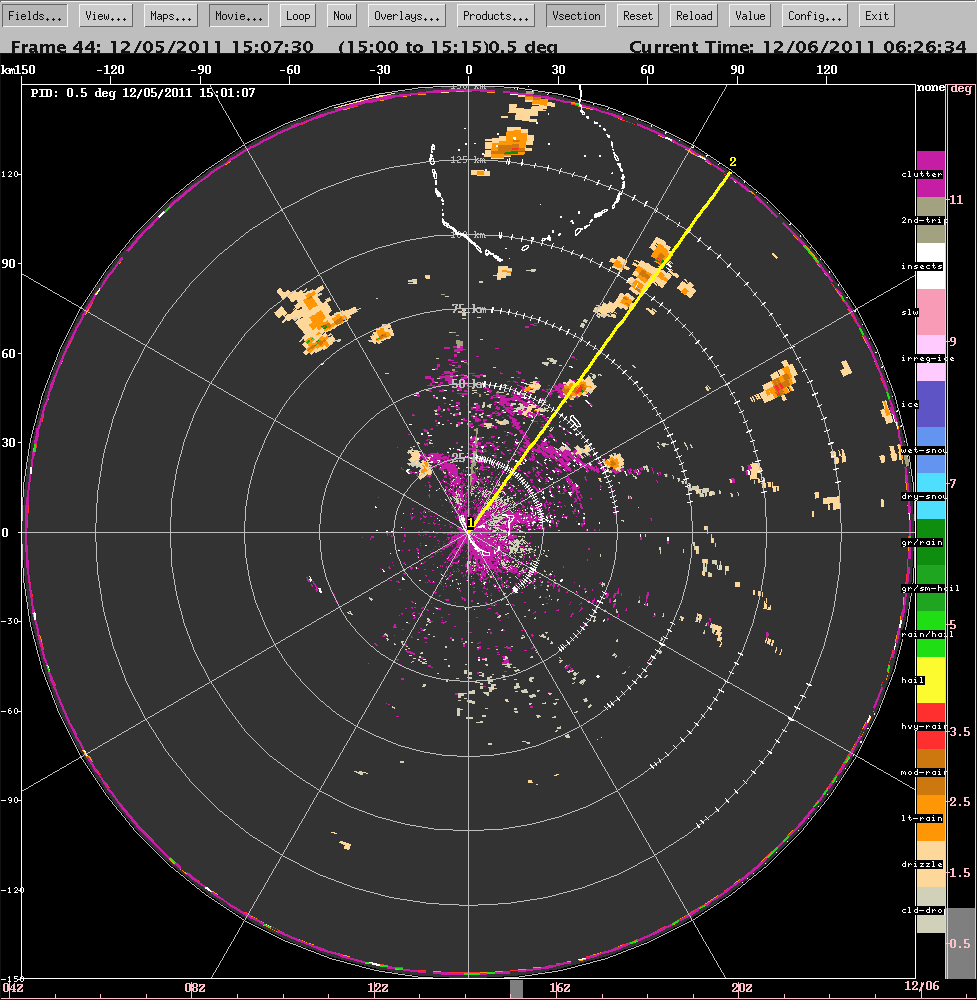Open the Maps... selector
This screenshot has width=977, height=1000.
pyautogui.click(x=171, y=16)
